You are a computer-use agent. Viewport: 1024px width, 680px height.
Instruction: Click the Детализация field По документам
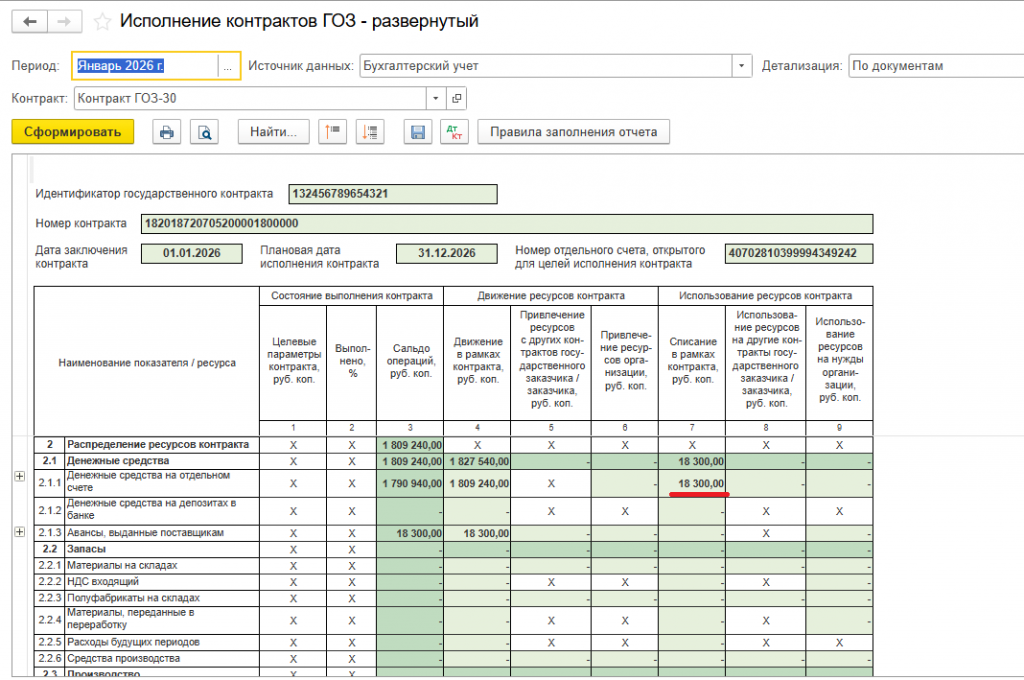[x=936, y=66]
